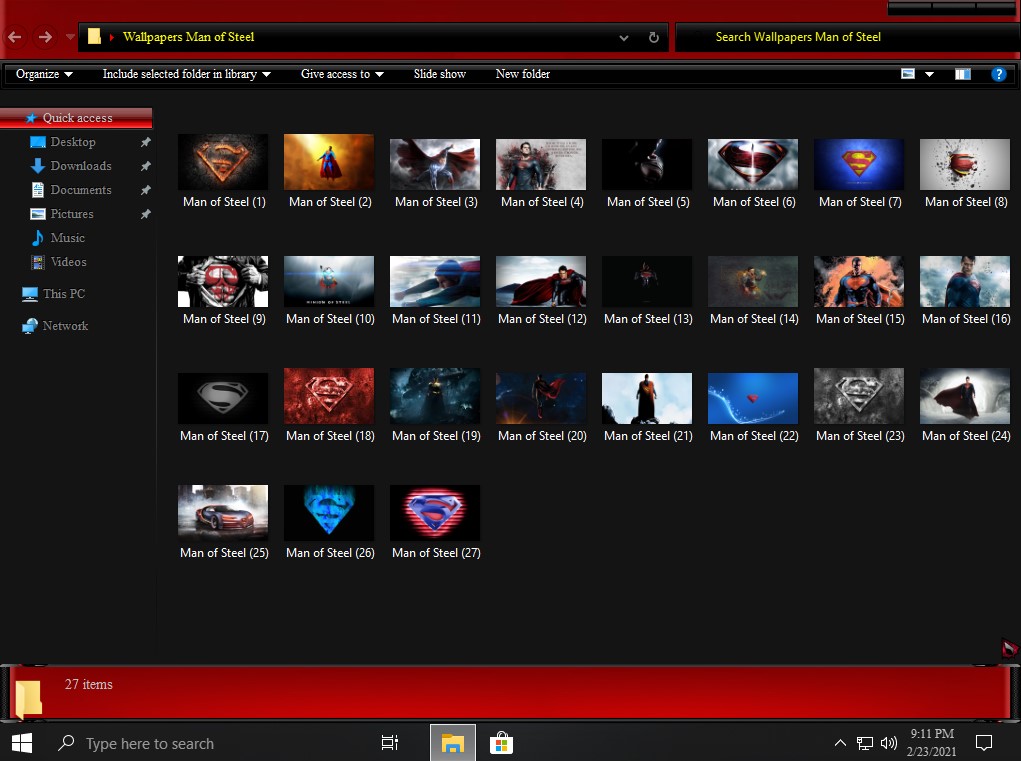Screen dimensions: 1021x761
Task: Select Man of Steel (12) thumbnail
Action: click(x=541, y=281)
